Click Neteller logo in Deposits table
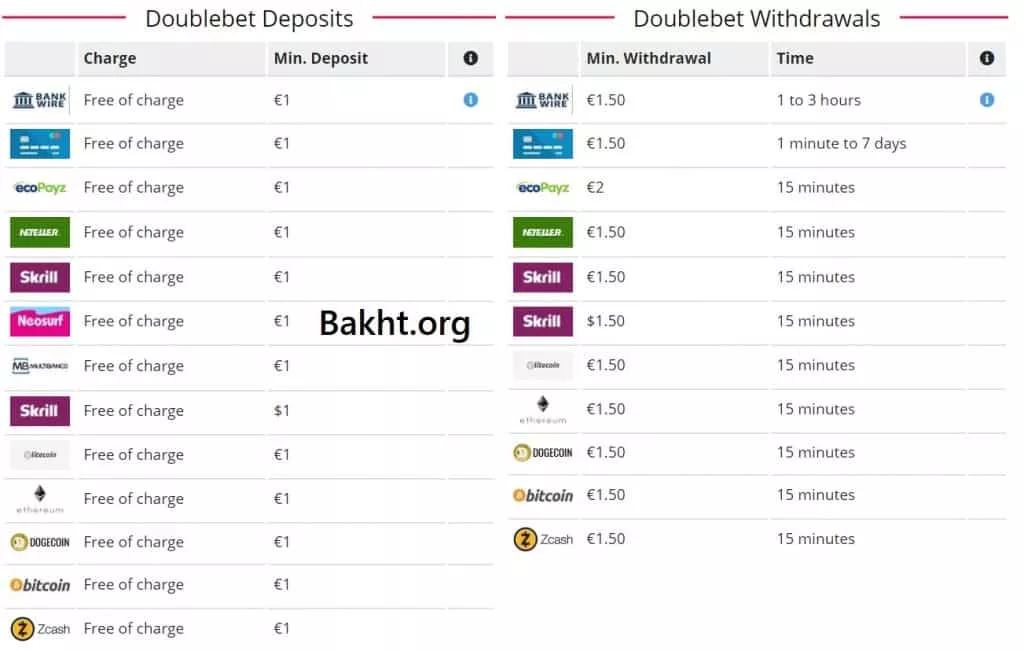This screenshot has width=1024, height=651. coord(40,232)
